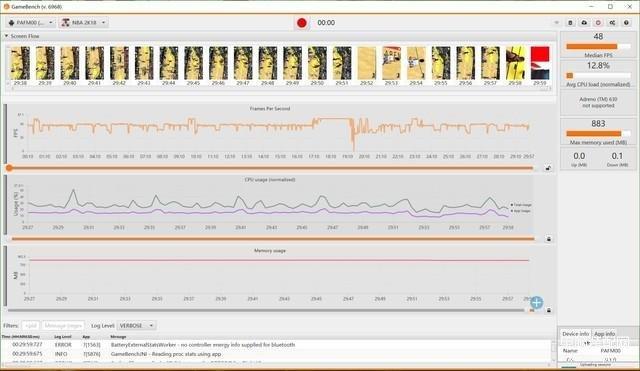This screenshot has height=371, width=640.
Task: Select the red 29:59 screenshot thumbnail
Action: click(540, 66)
